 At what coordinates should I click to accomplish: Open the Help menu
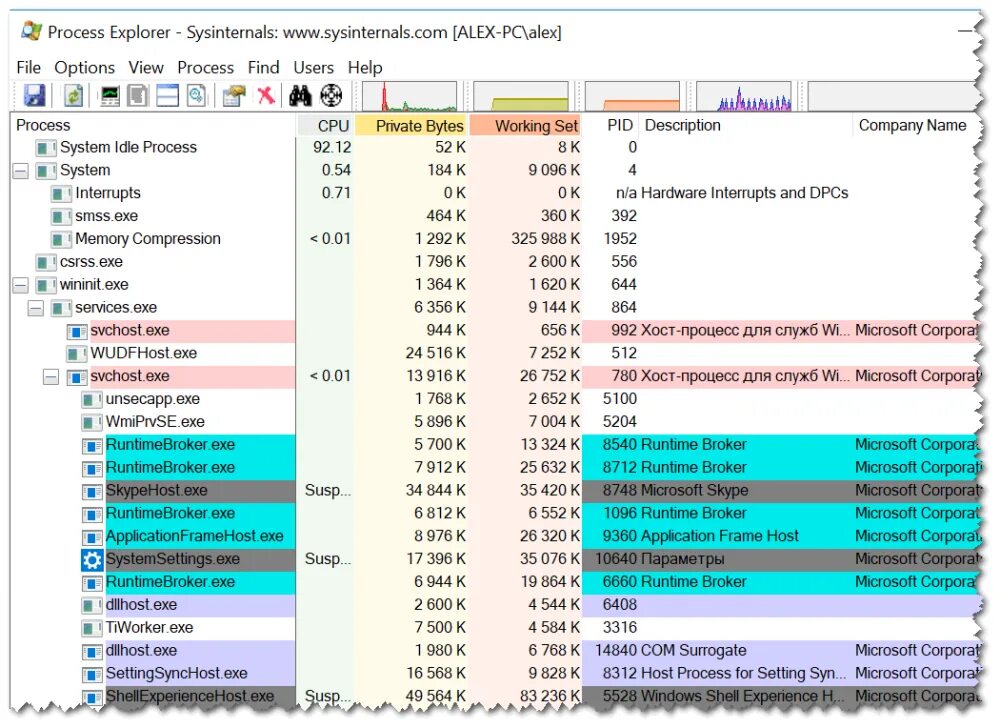(365, 68)
